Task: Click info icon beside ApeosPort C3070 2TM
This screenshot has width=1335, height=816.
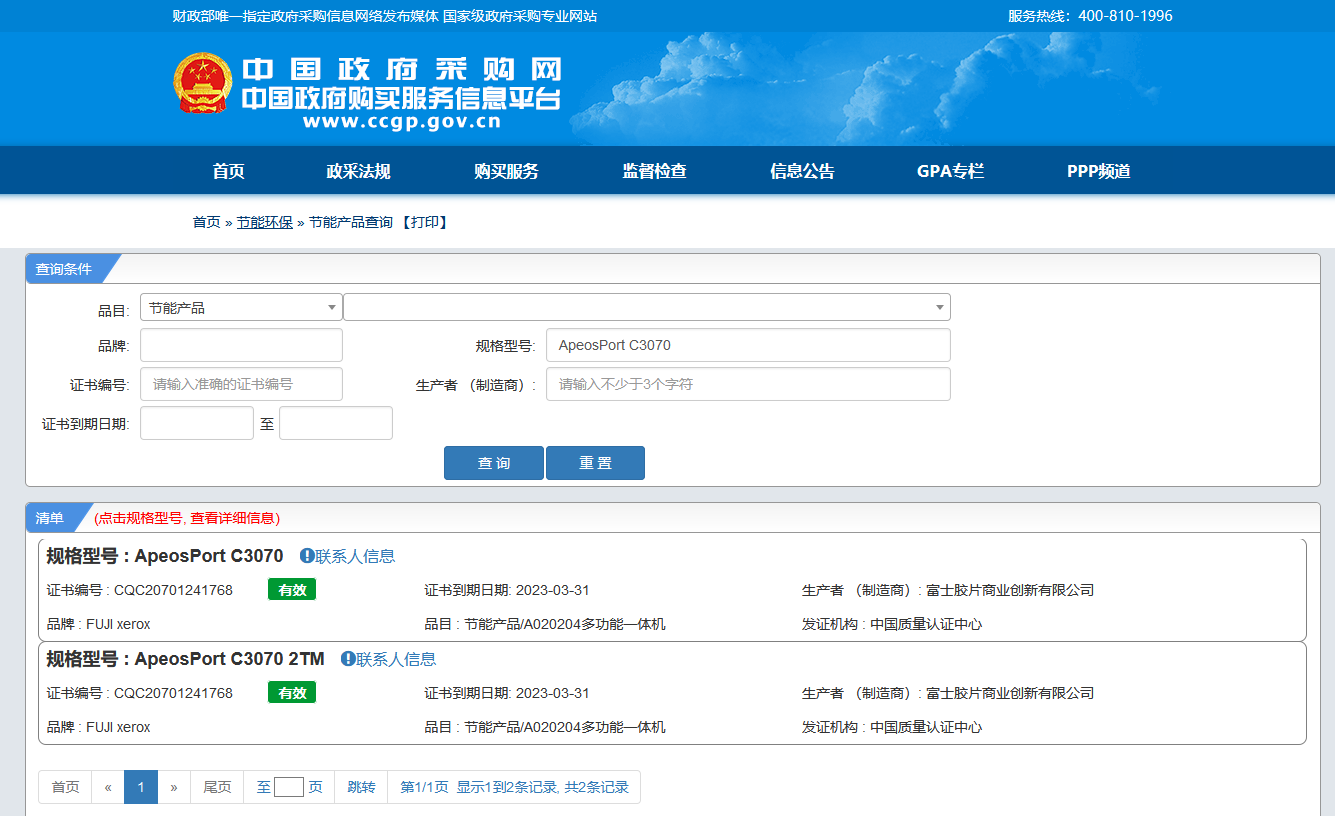Action: [348, 659]
